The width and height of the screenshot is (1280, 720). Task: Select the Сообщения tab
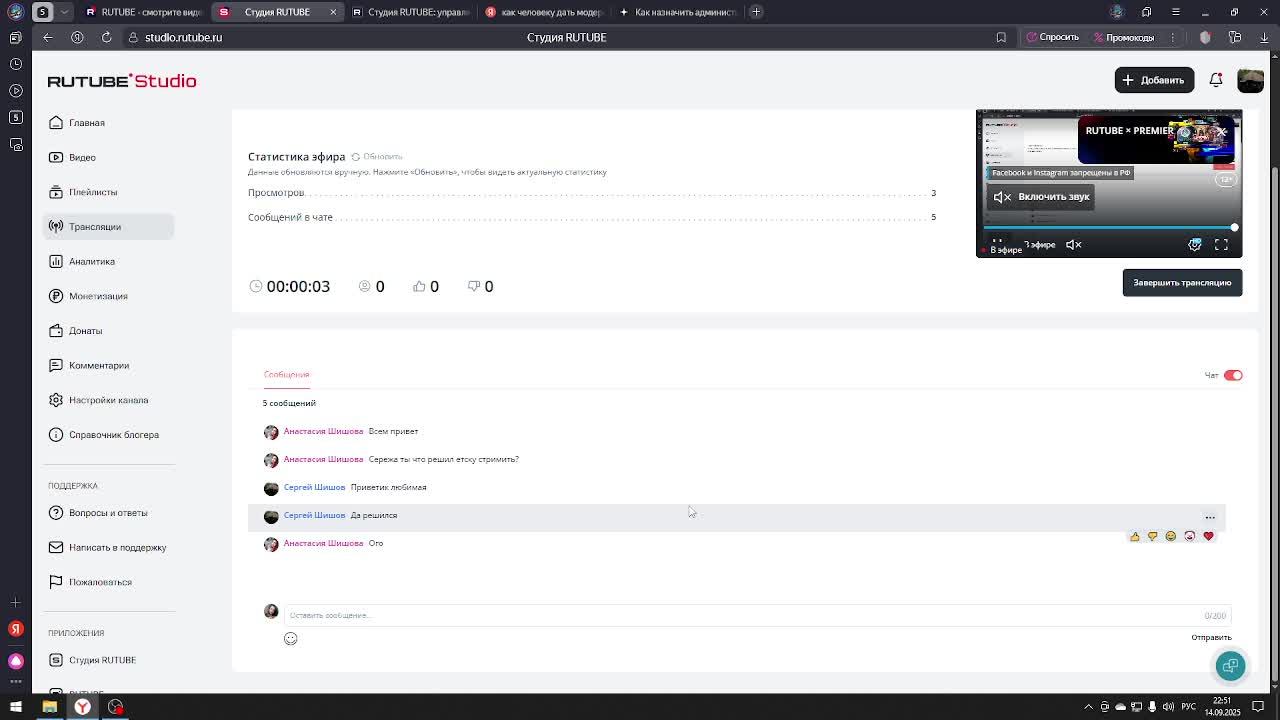pyautogui.click(x=286, y=375)
